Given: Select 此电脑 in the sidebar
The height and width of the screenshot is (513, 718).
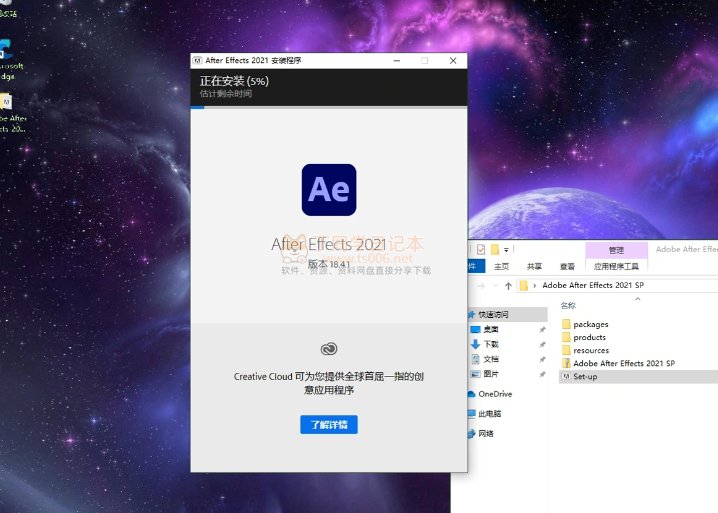Looking at the screenshot, I should coord(489,413).
